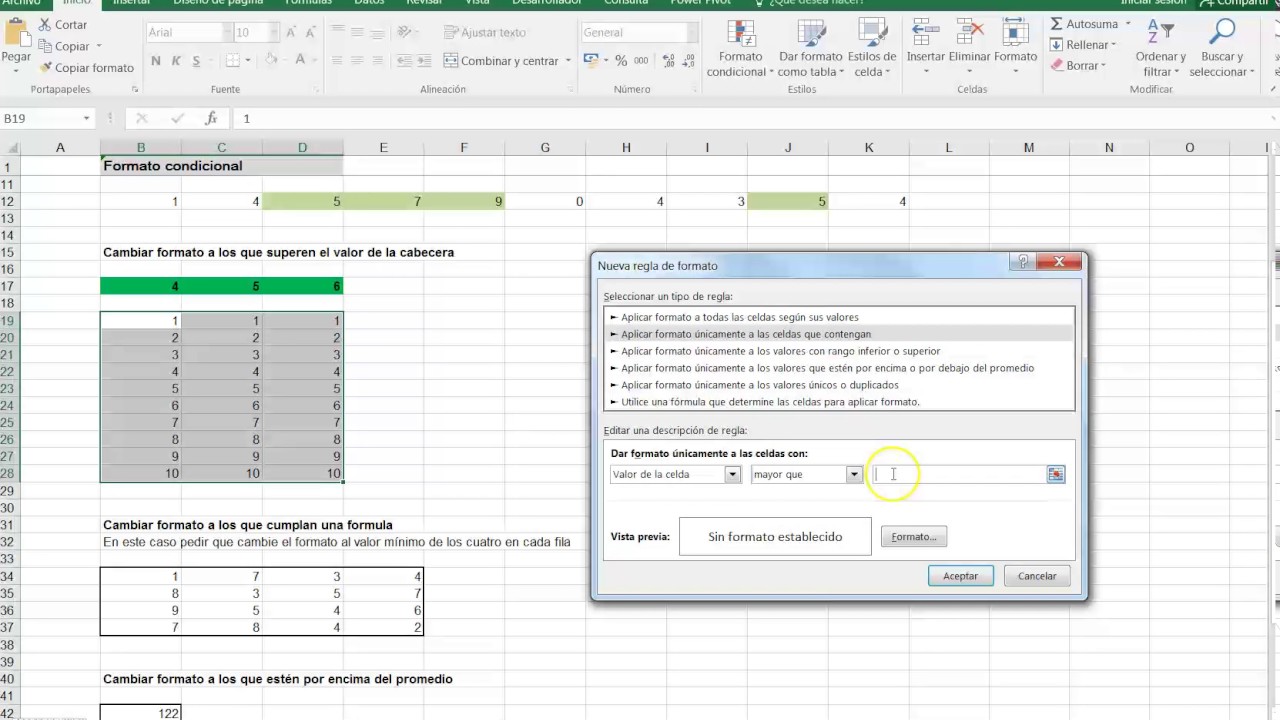
Task: Open the Archivo menu tab
Action: click(21, 3)
